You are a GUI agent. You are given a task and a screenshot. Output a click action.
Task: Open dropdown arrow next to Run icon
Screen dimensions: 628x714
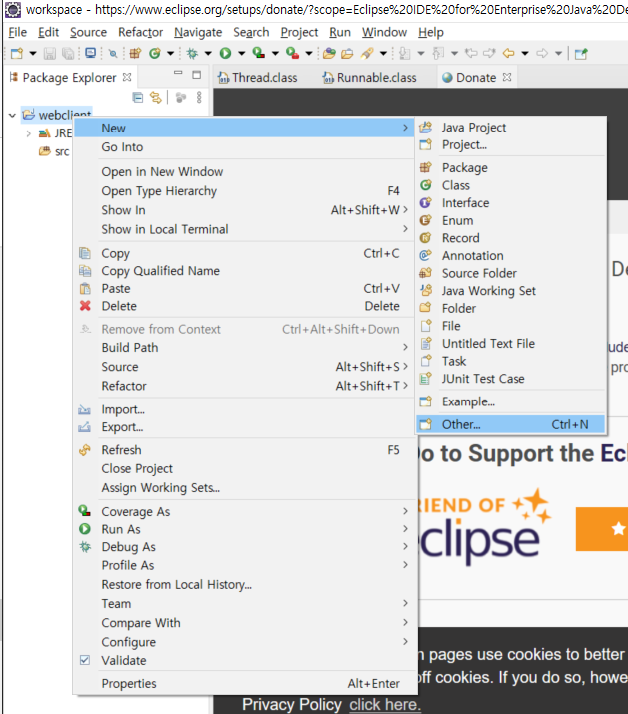pos(241,54)
